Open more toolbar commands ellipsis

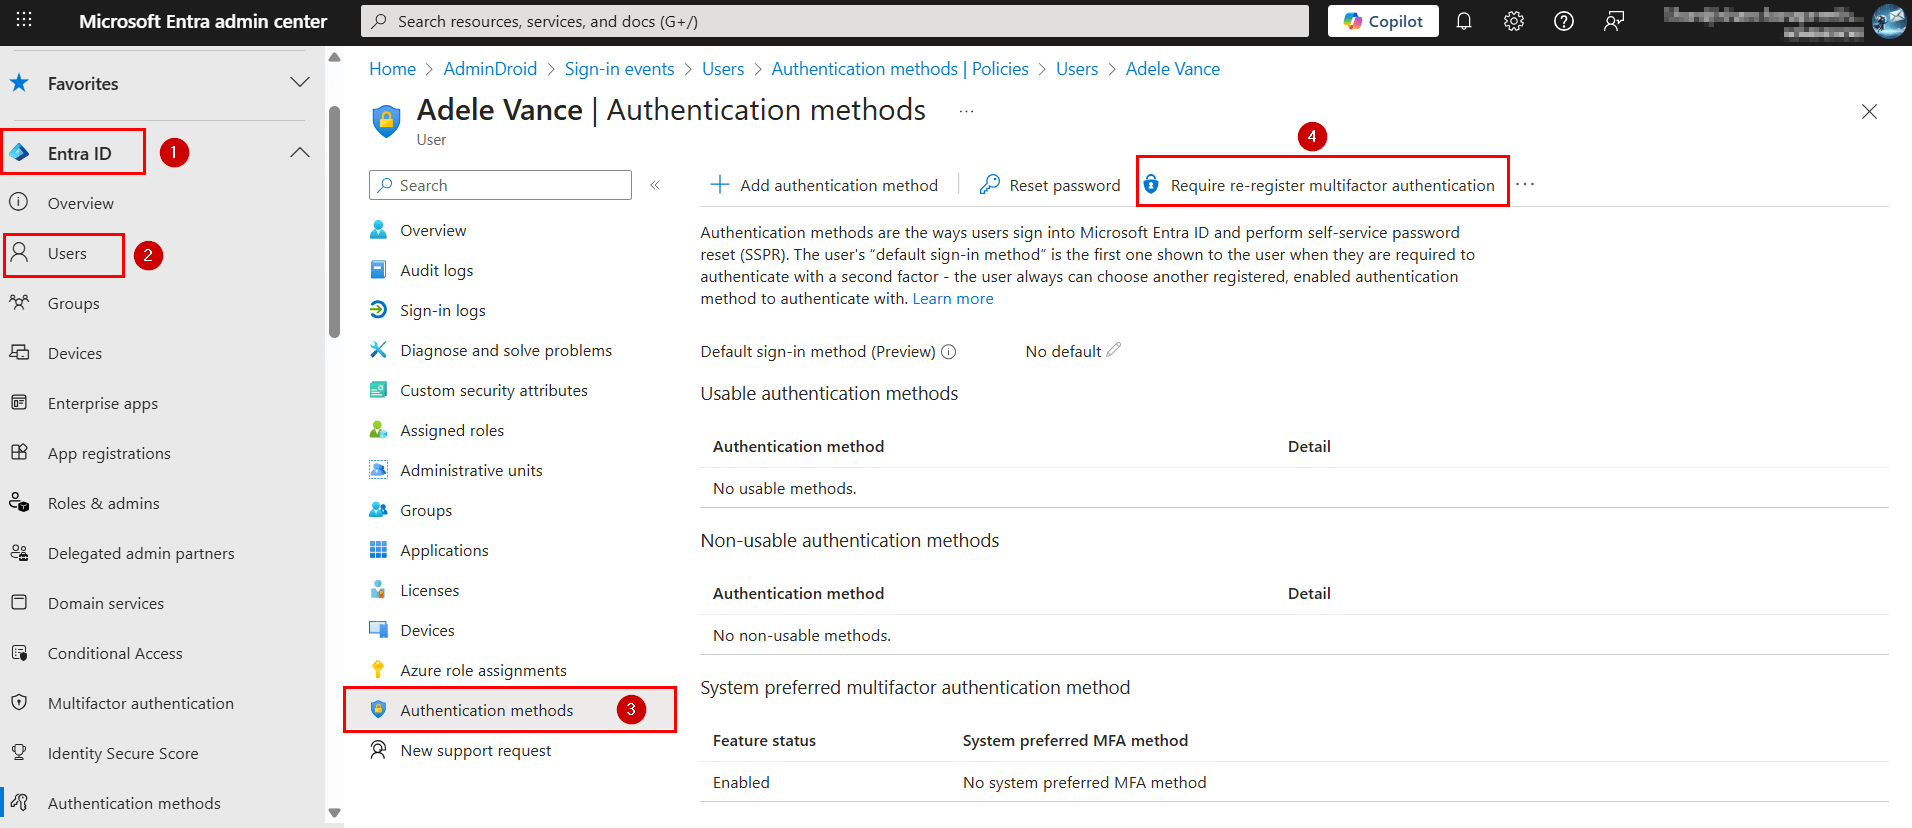1525,185
